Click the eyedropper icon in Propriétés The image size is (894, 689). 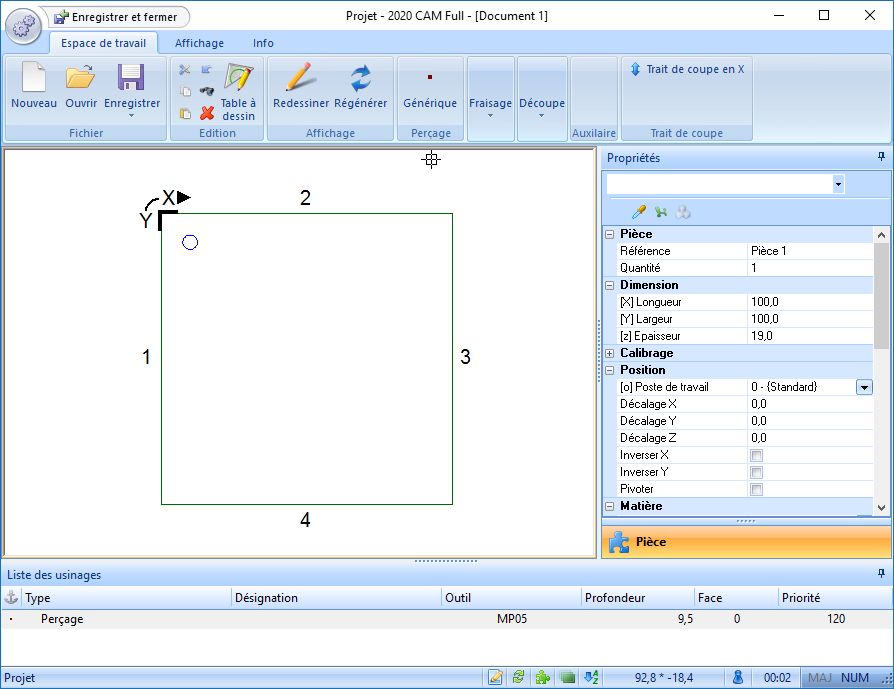tap(639, 212)
